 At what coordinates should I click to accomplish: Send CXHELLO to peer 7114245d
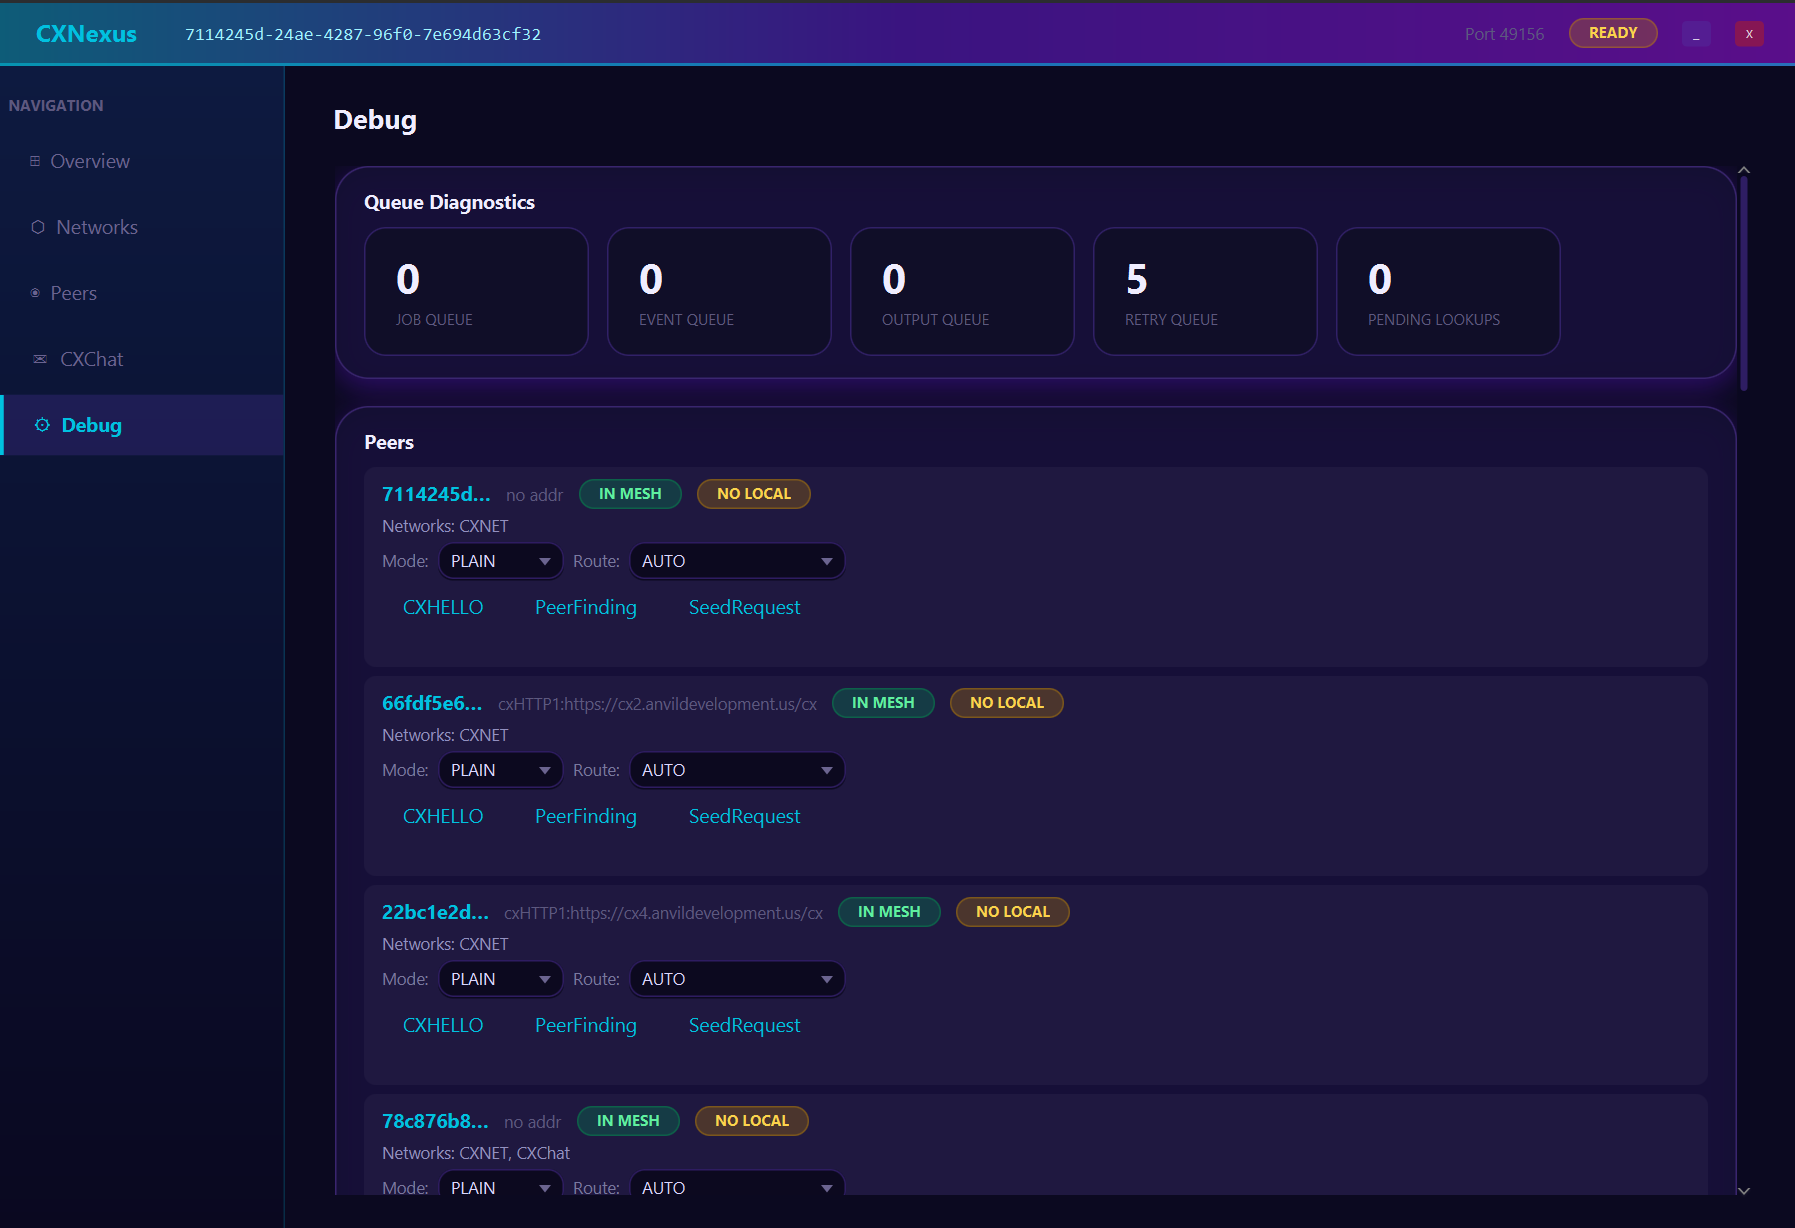click(443, 607)
